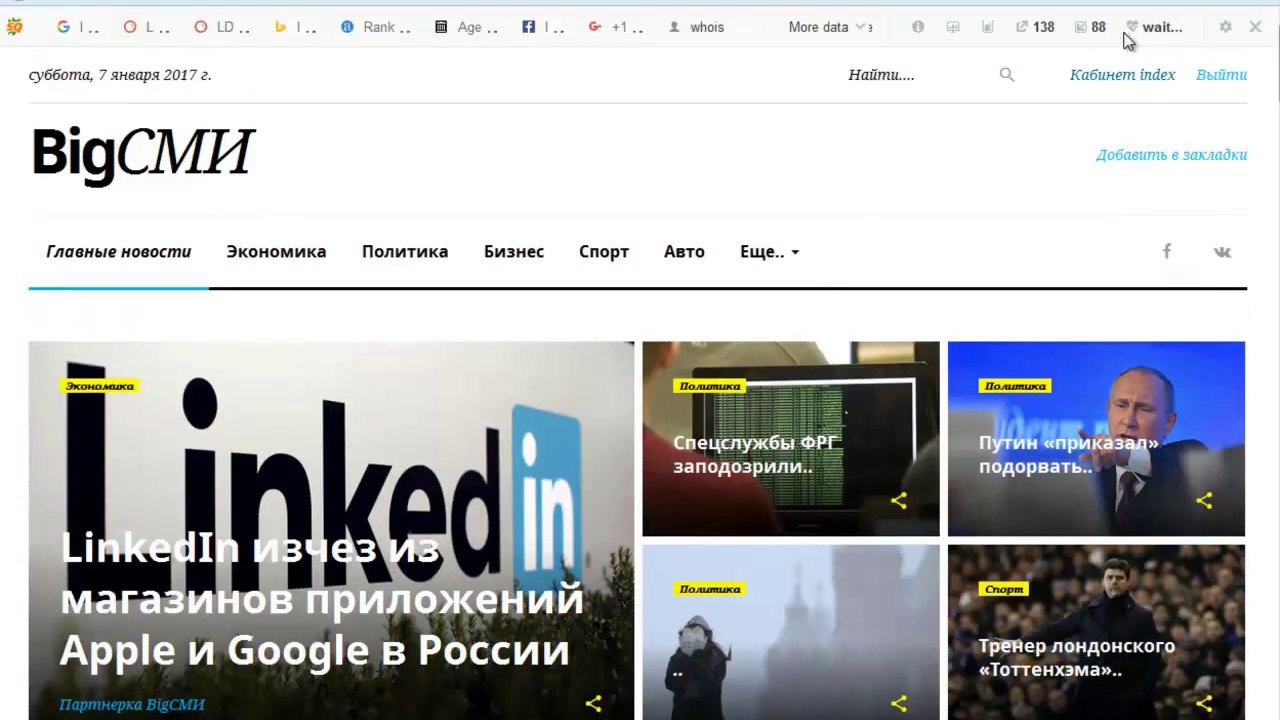The image size is (1280, 720).
Task: Click the search magnifier icon
Action: coord(1007,74)
